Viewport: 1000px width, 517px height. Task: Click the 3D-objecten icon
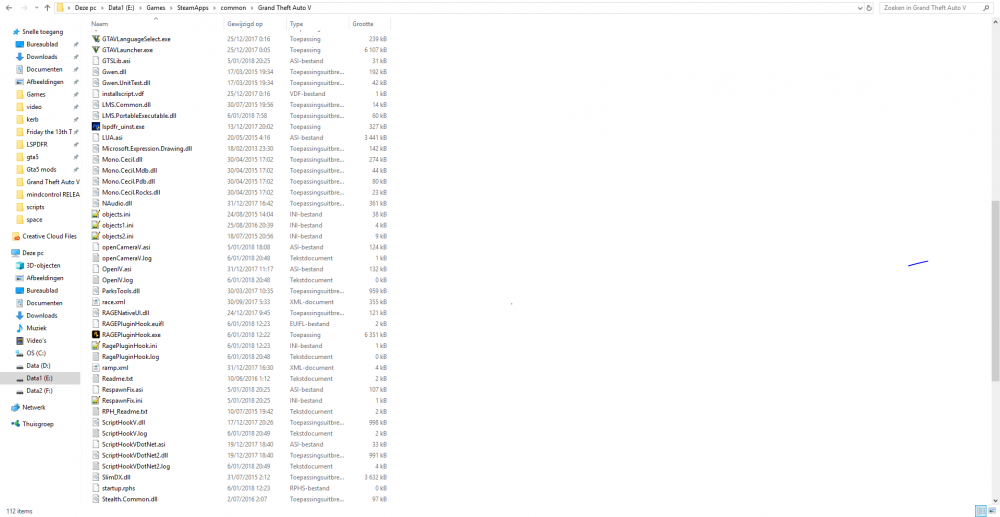tap(20, 266)
